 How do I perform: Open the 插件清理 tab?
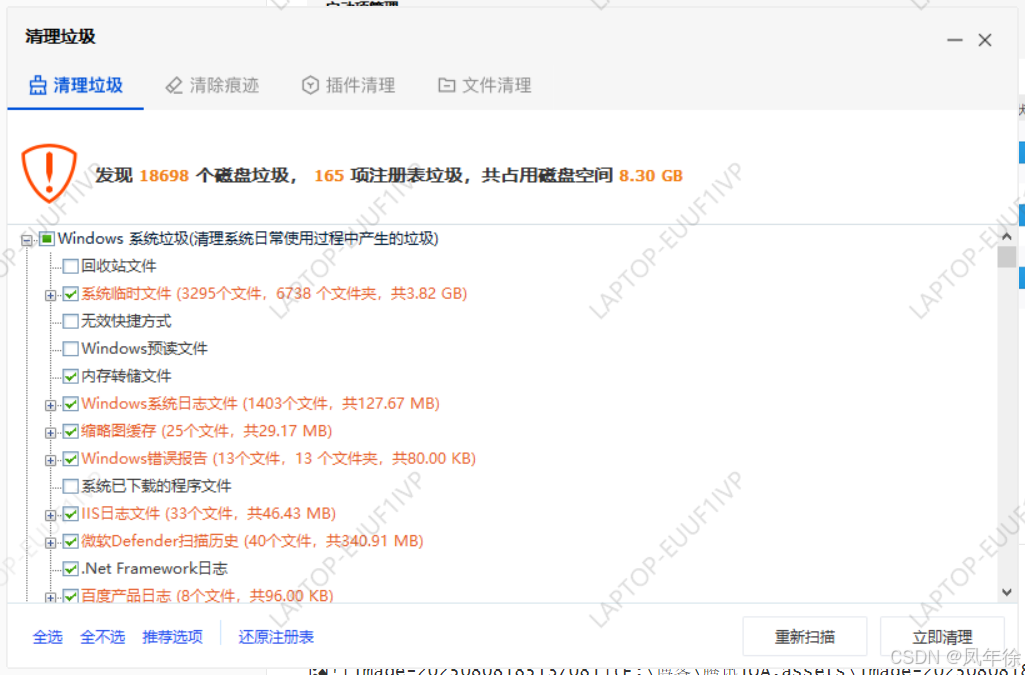pos(348,86)
